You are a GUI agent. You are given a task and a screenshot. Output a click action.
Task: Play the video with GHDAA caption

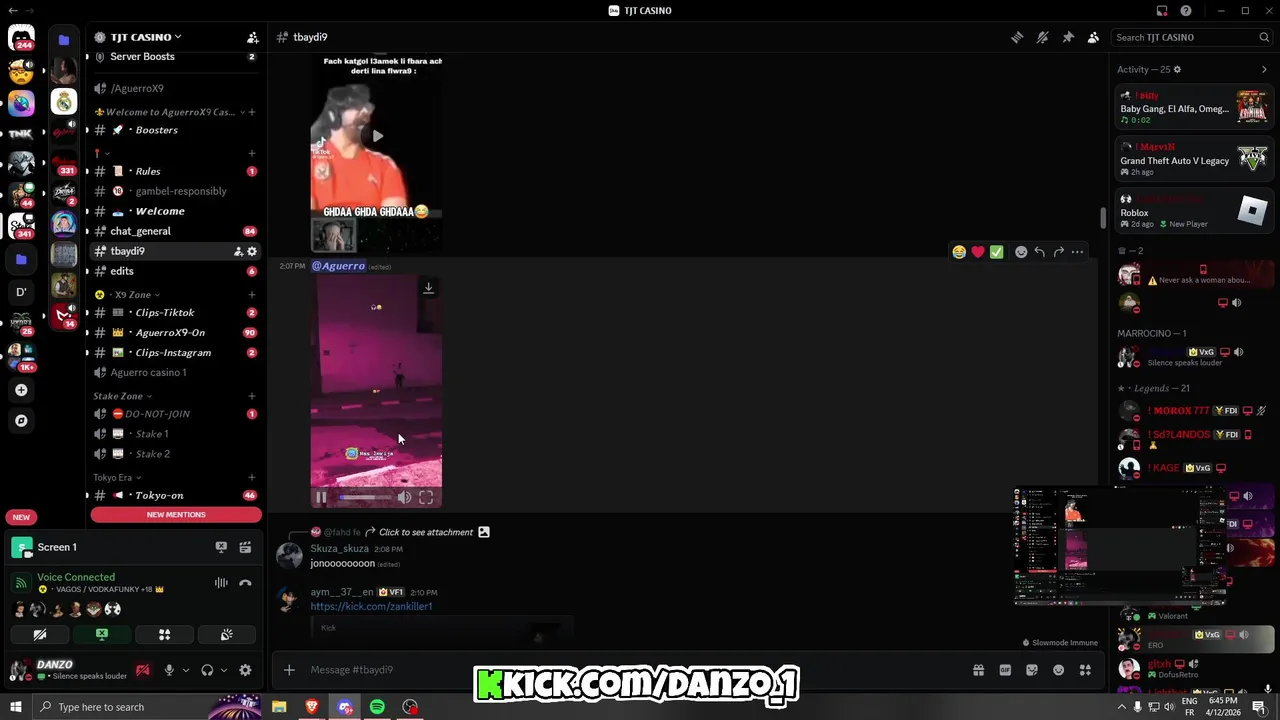tap(377, 136)
